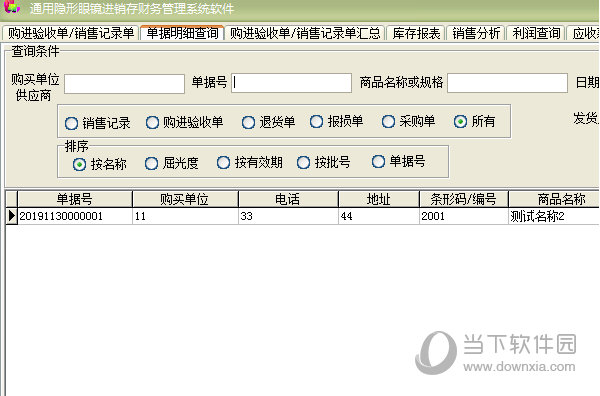Select 购进验收单 radio button

pos(184,122)
